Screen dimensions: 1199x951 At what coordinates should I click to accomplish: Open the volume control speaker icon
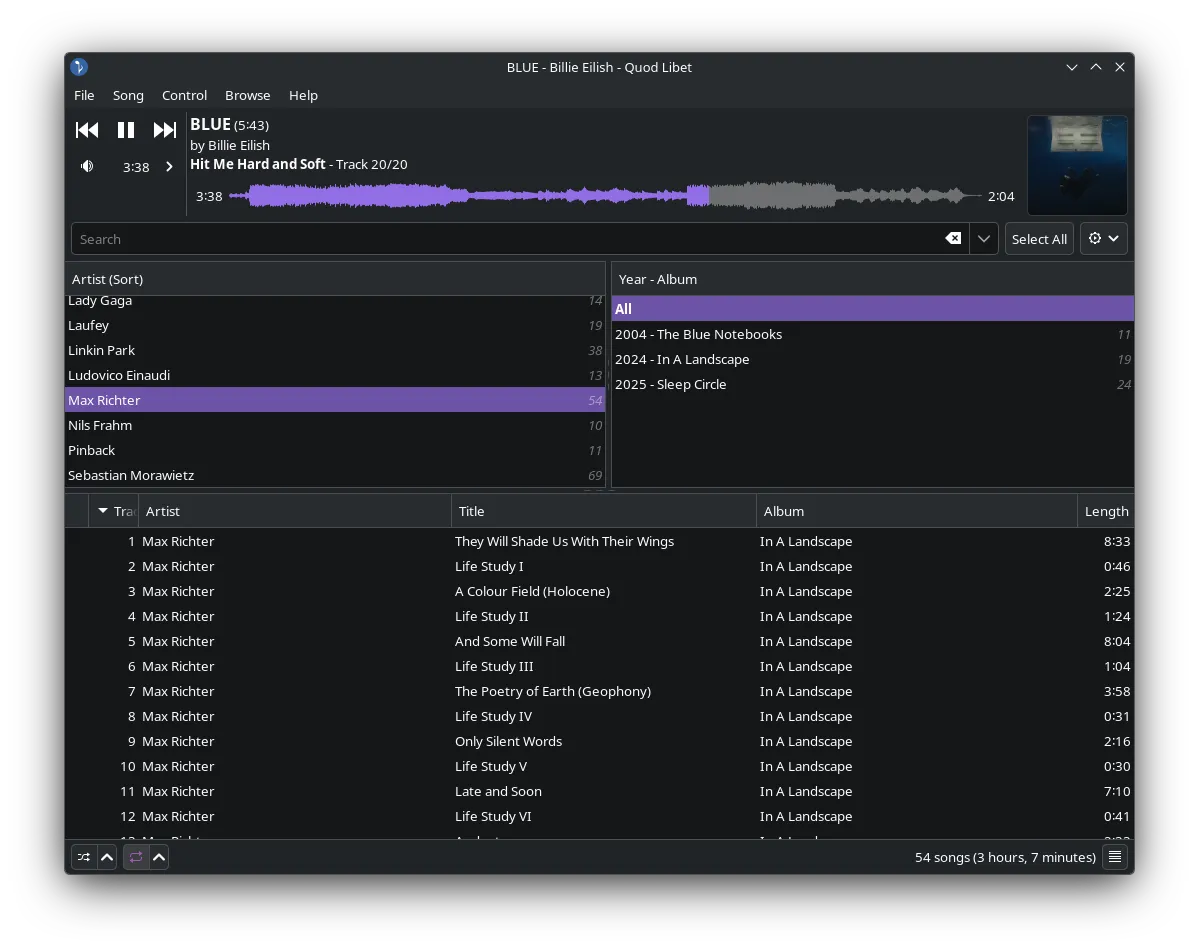[x=87, y=166]
